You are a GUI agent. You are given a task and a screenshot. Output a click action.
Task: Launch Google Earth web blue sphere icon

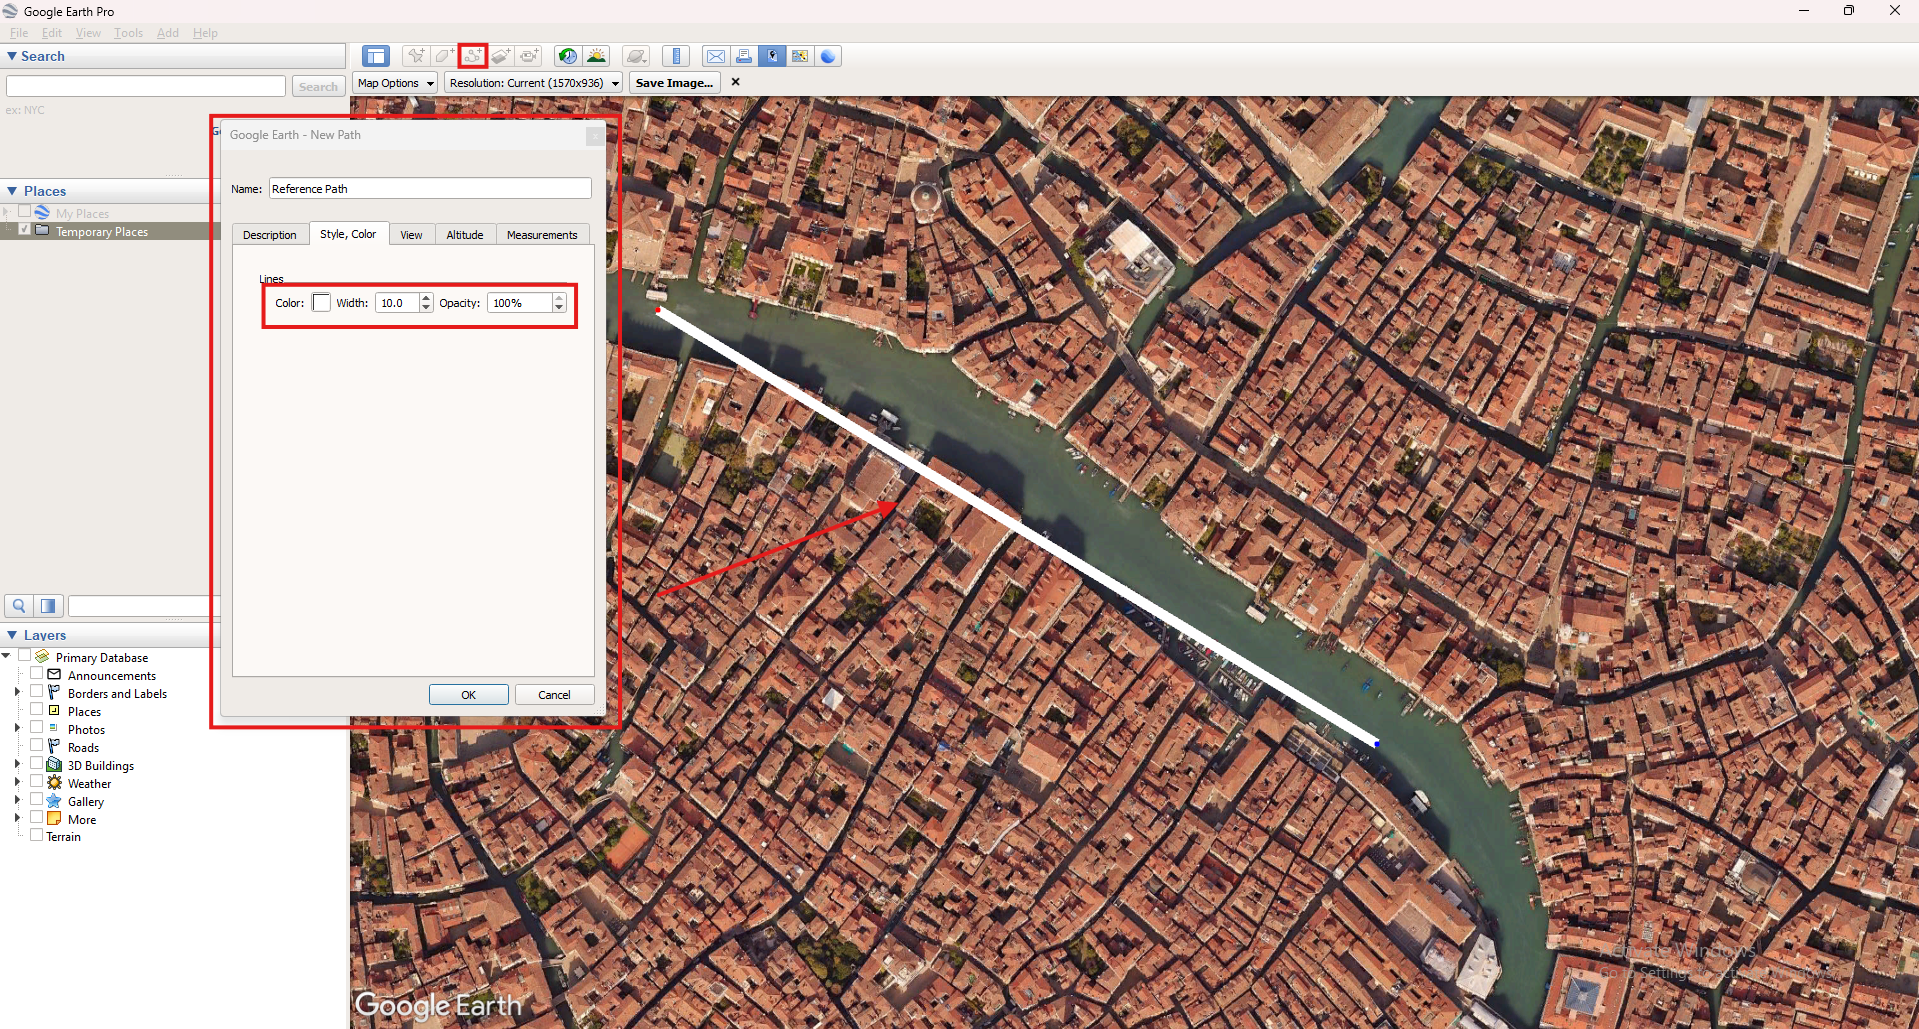828,56
